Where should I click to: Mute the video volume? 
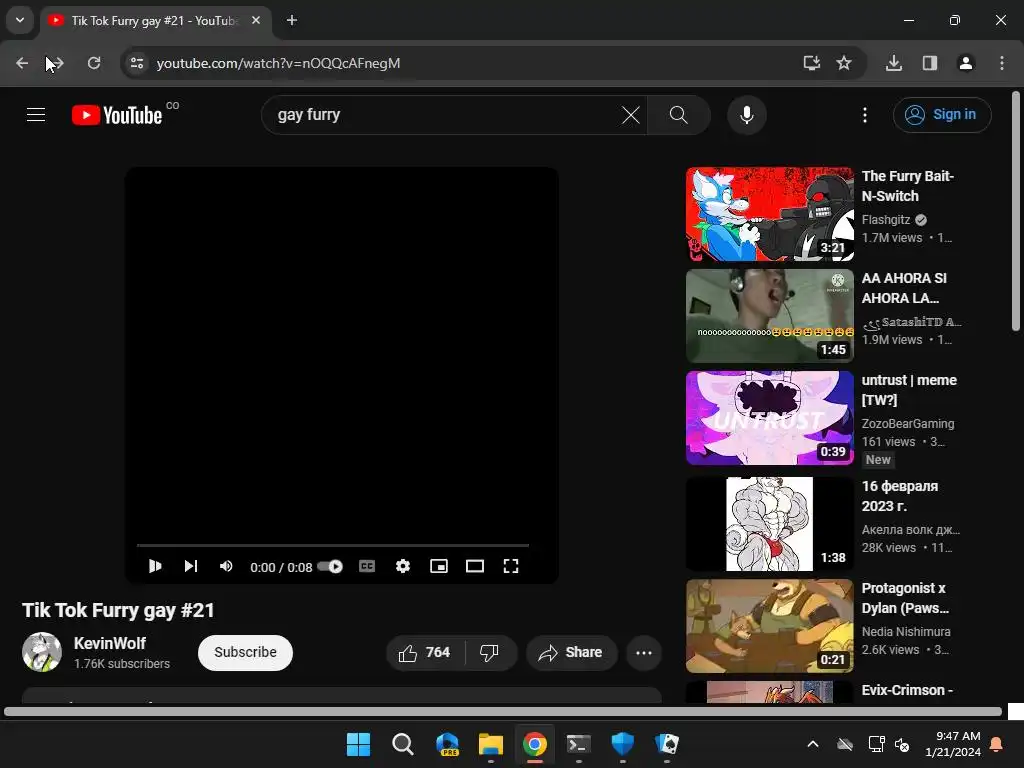point(226,566)
